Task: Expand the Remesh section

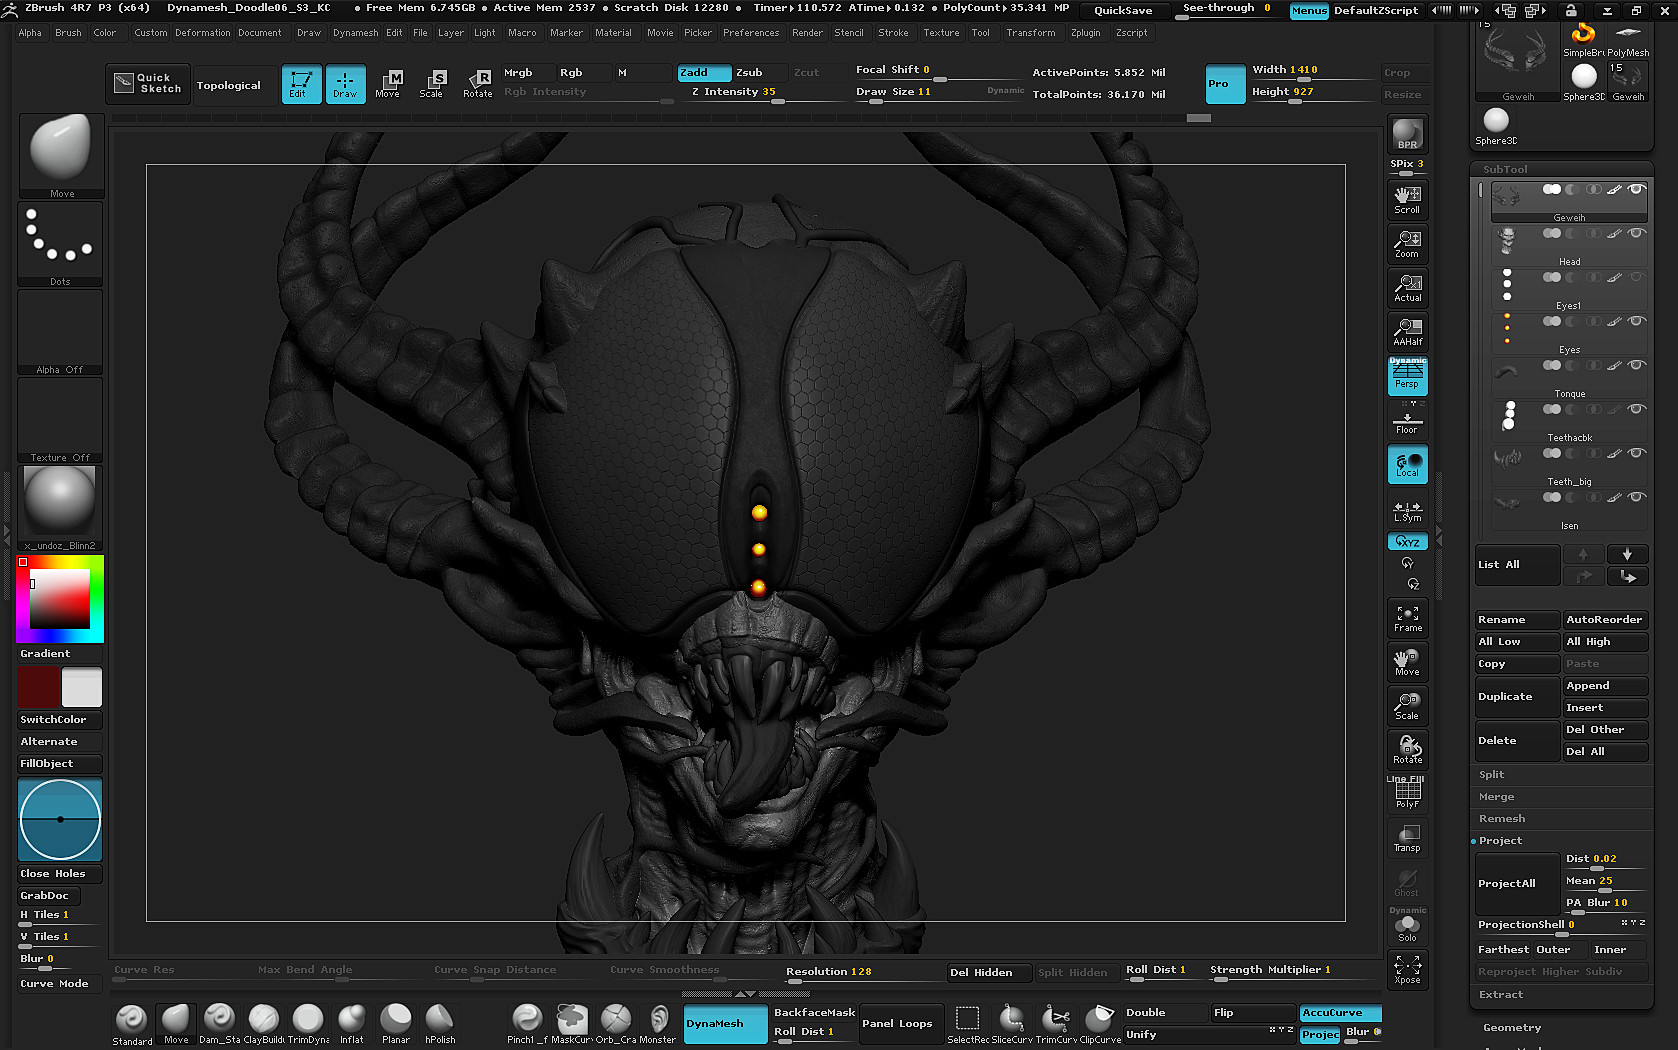Action: 1502,818
